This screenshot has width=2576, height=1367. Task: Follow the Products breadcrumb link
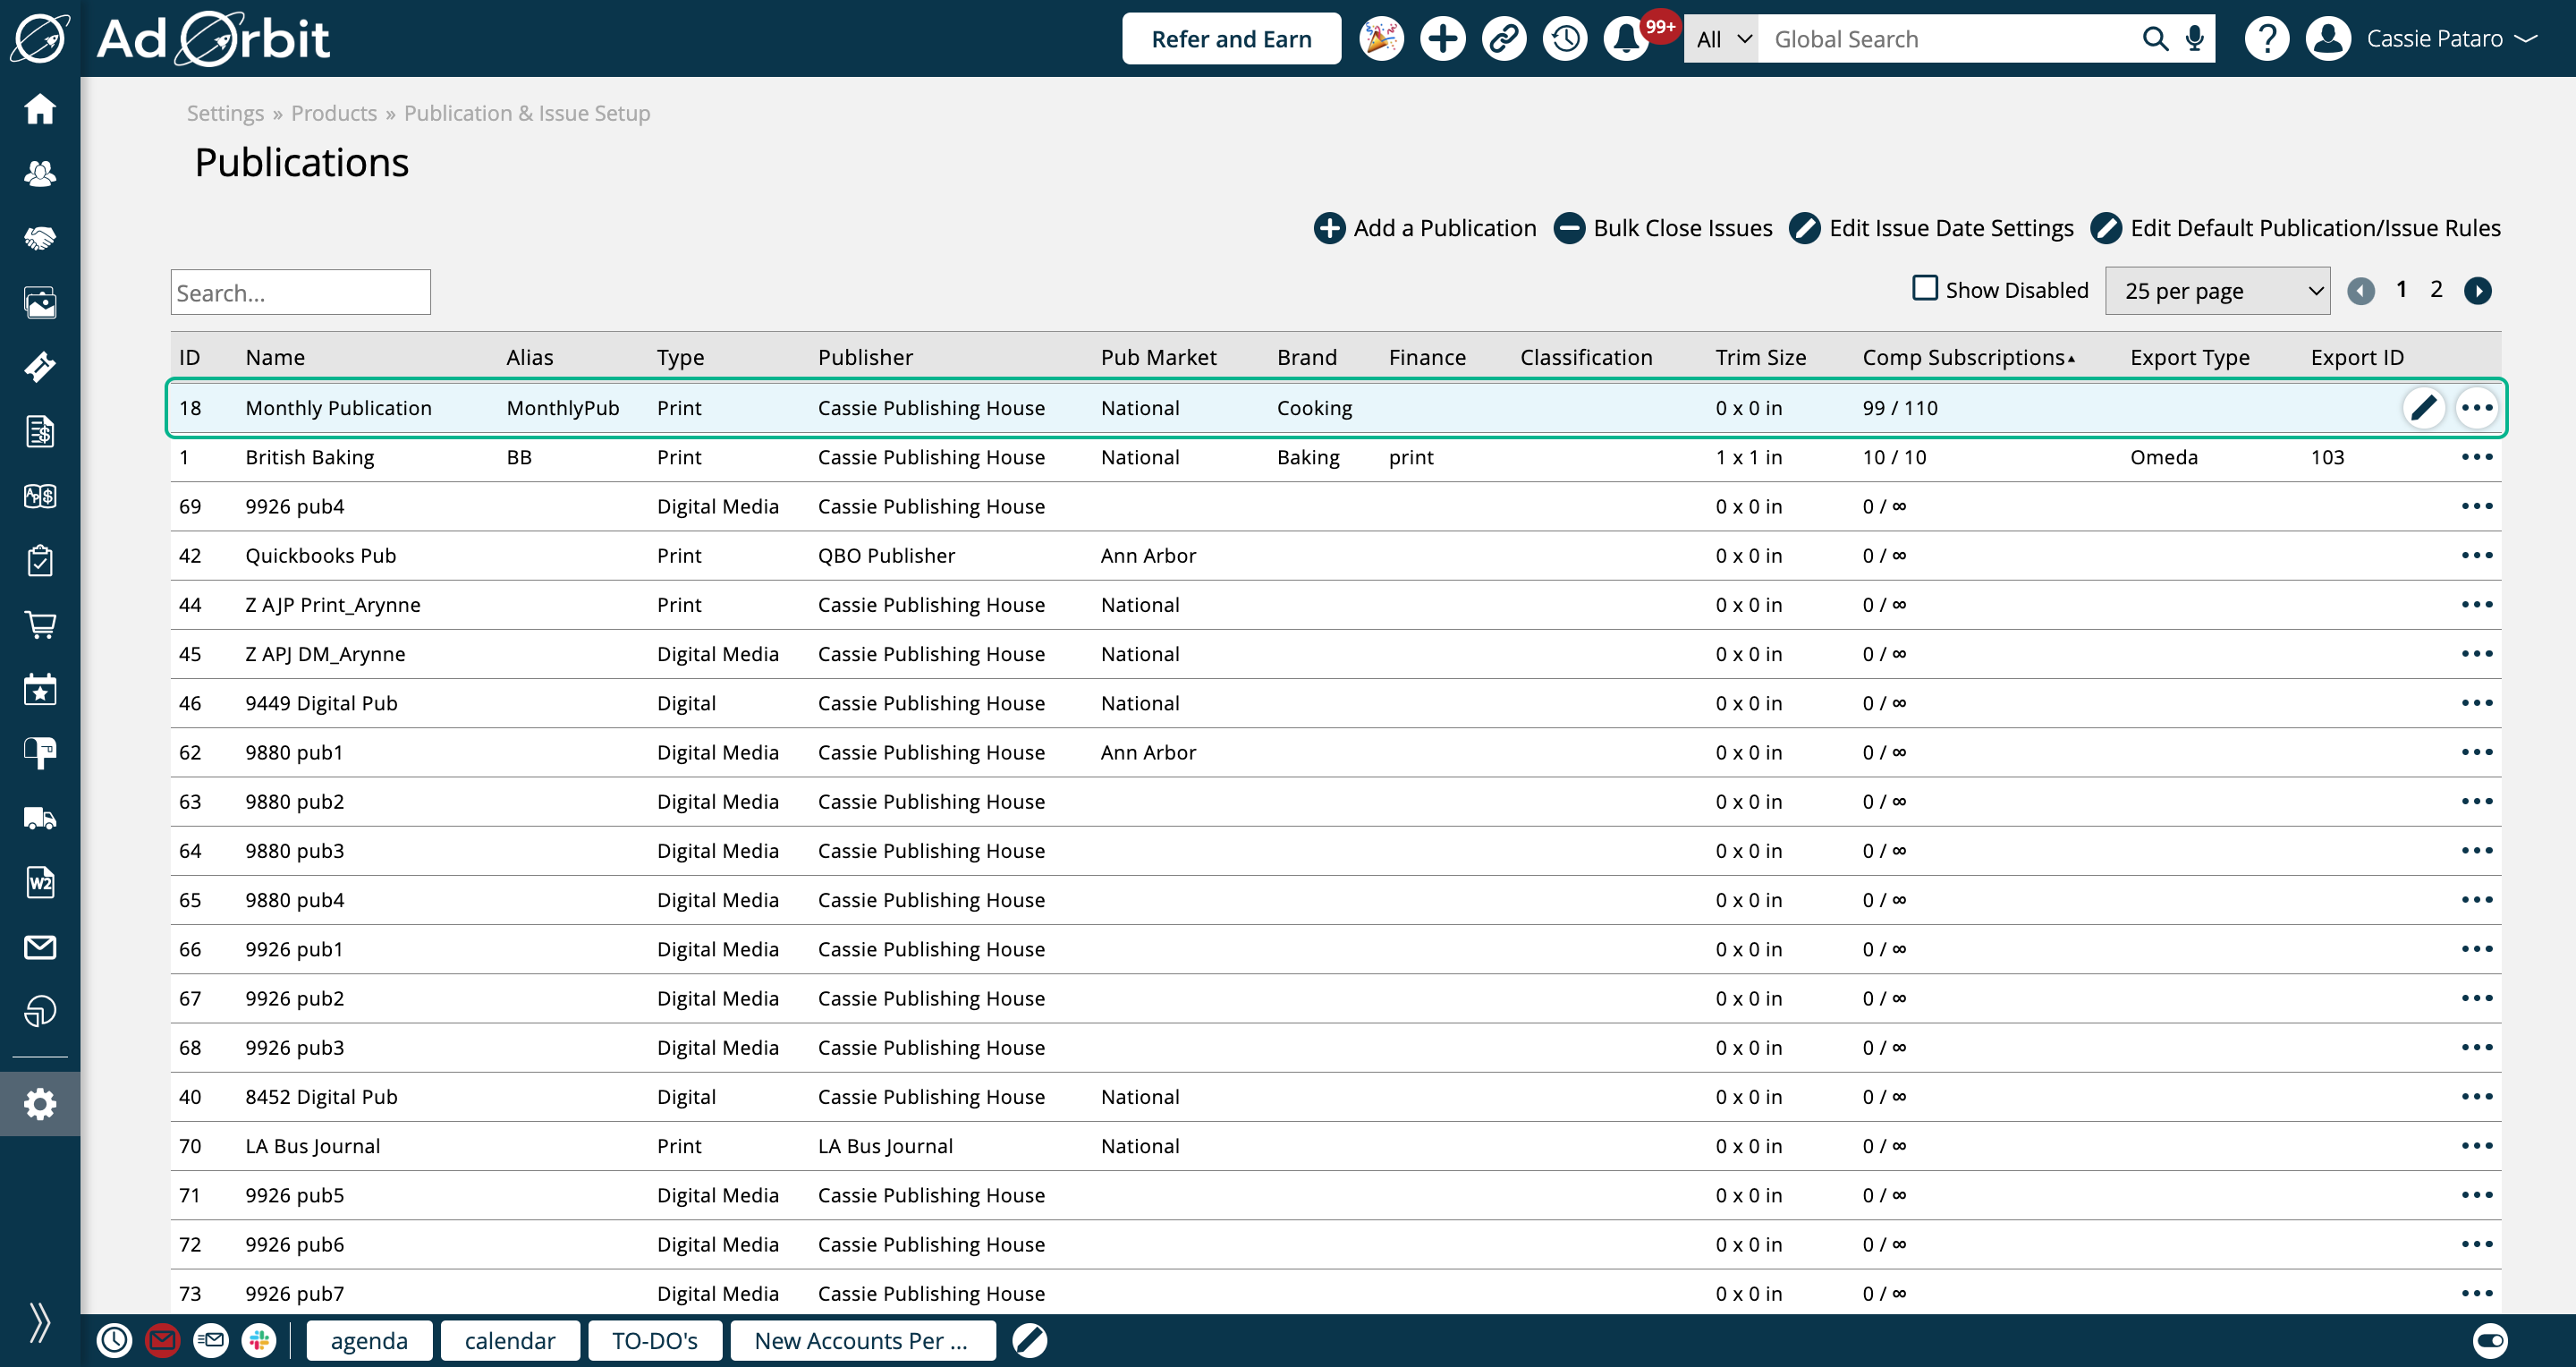coord(334,113)
